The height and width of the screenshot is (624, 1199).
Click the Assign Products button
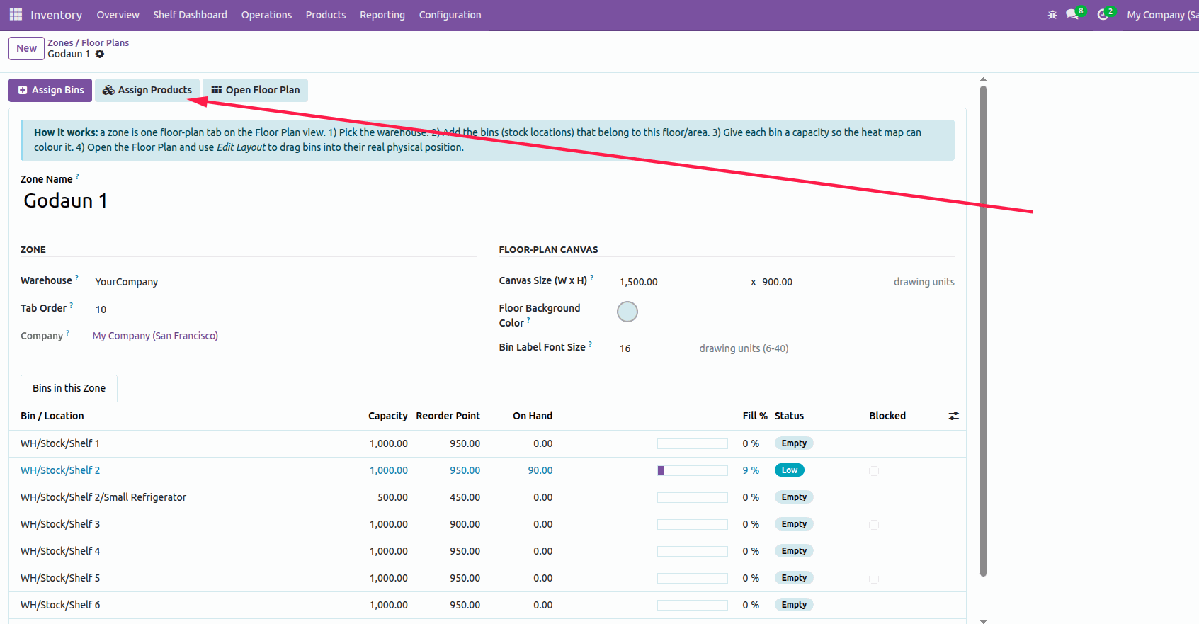[148, 90]
